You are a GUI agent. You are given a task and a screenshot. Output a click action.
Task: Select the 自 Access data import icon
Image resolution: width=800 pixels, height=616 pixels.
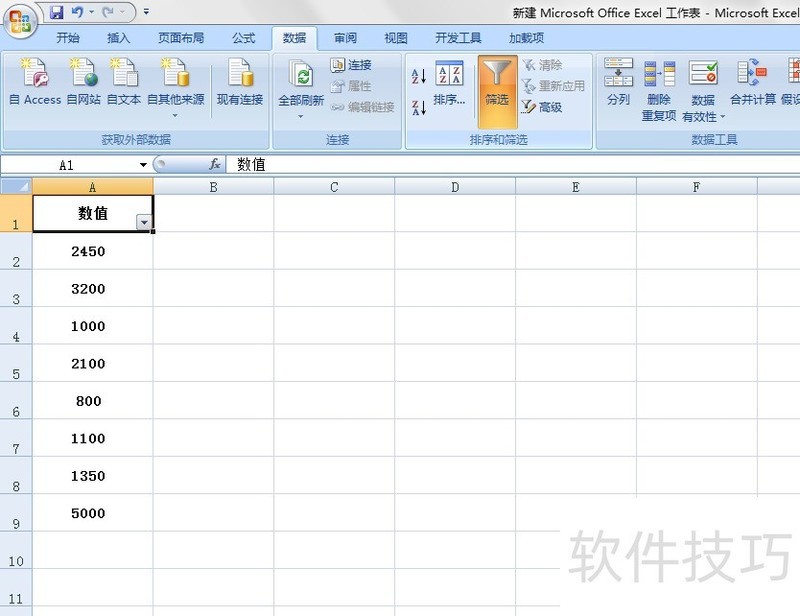tap(34, 80)
